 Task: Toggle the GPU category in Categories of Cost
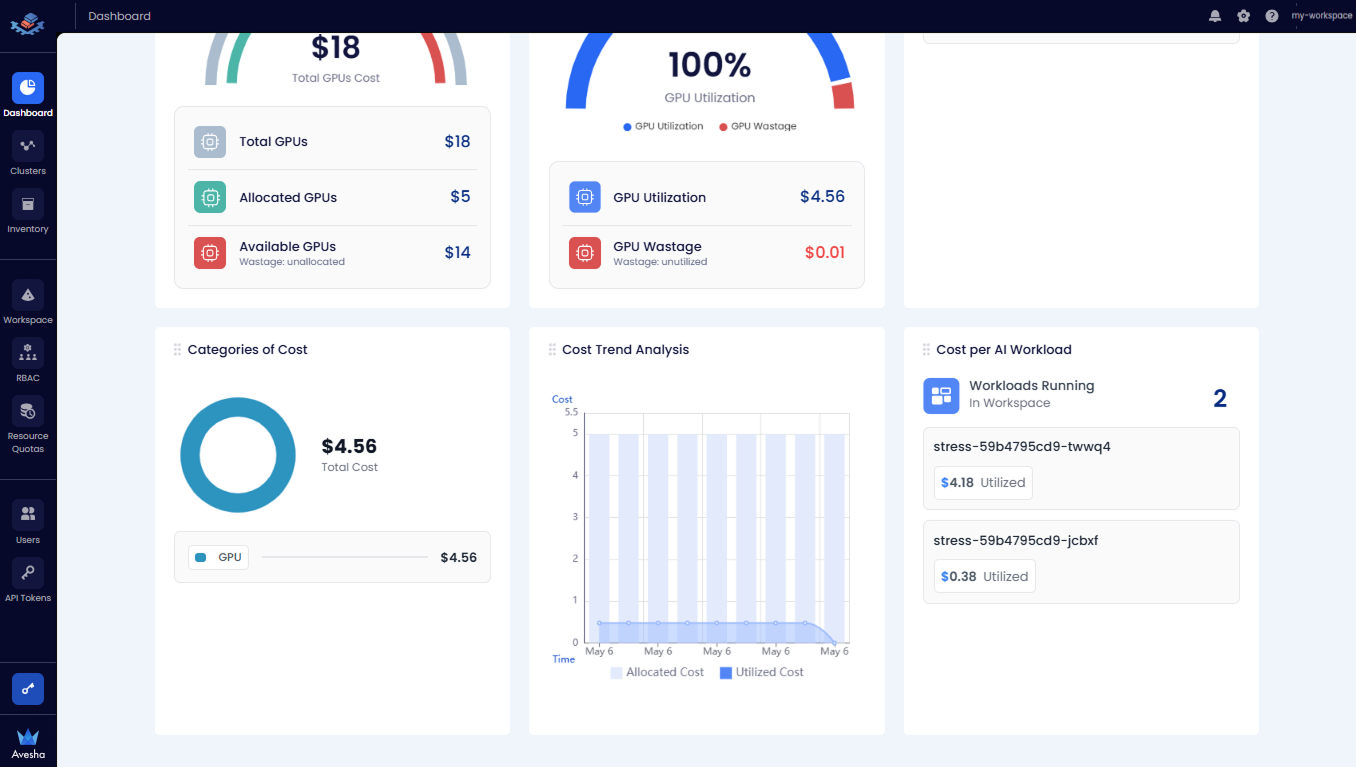[x=218, y=557]
